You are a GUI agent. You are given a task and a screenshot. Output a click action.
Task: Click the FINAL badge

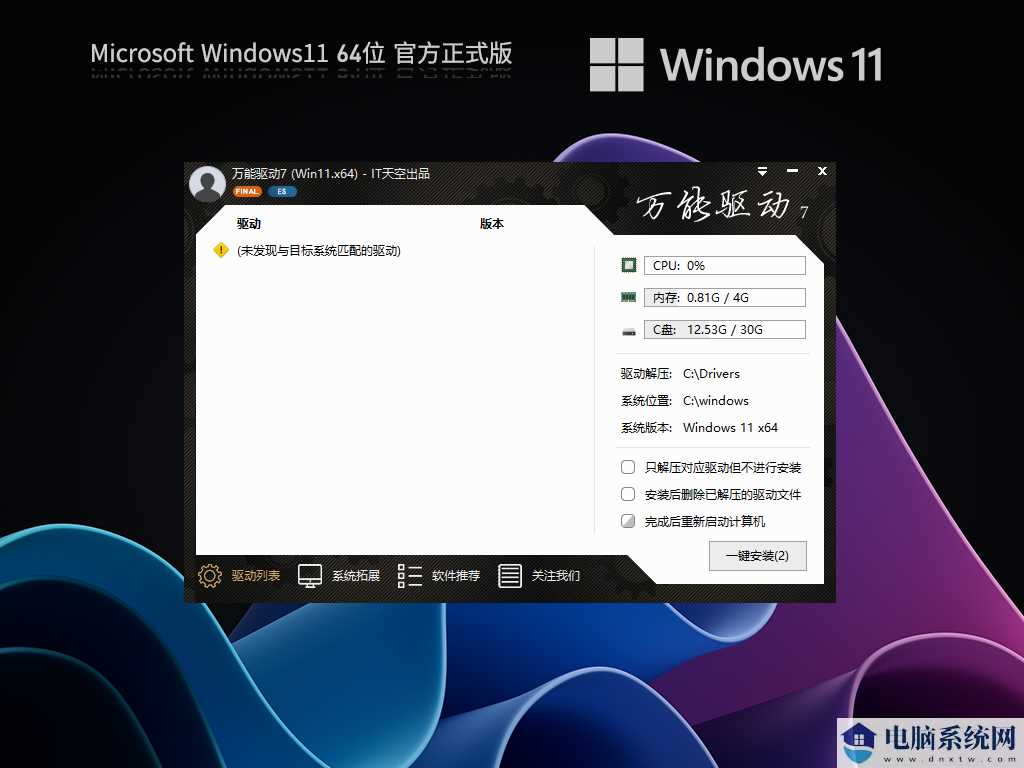(x=247, y=191)
